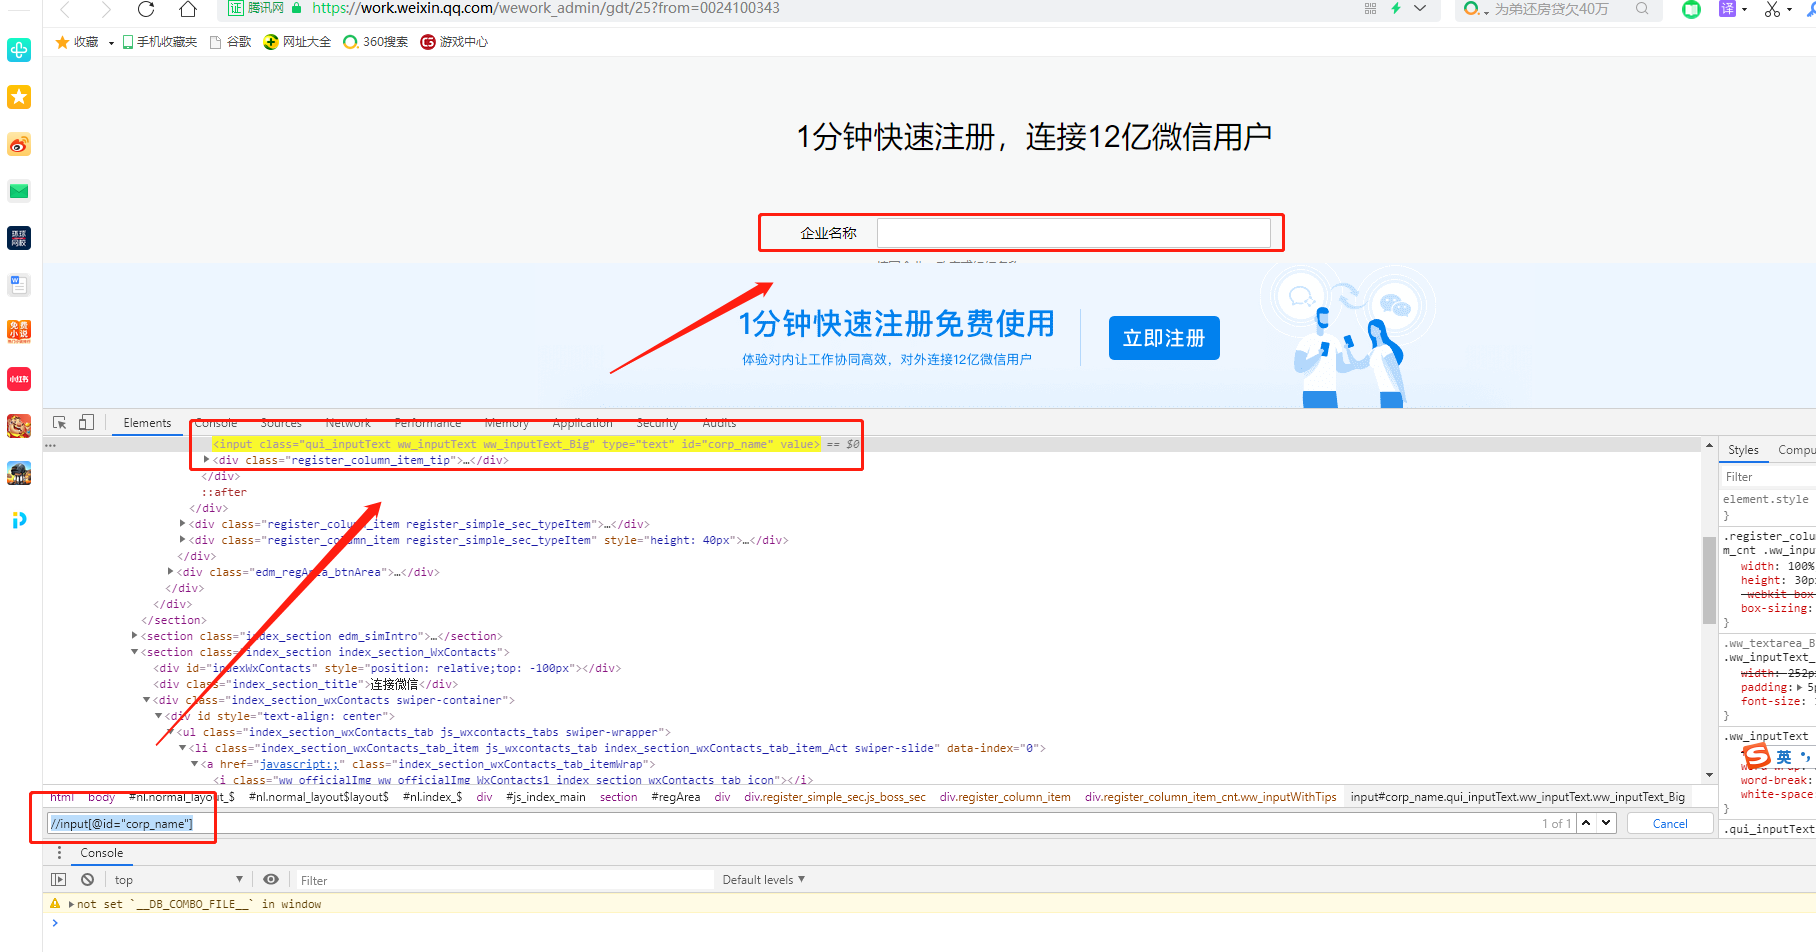1816x952 pixels.
Task: Open the top frame context dropdown in Console
Action: pos(178,878)
